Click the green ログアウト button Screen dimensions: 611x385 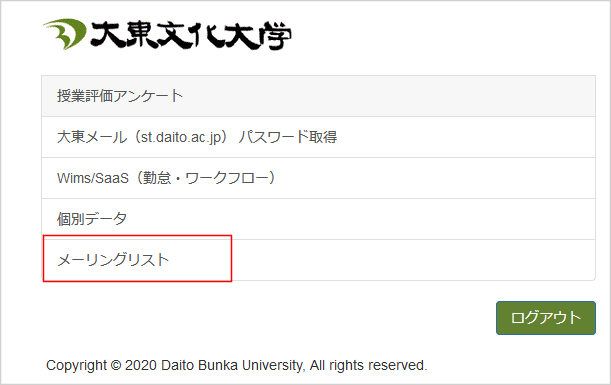(x=546, y=318)
